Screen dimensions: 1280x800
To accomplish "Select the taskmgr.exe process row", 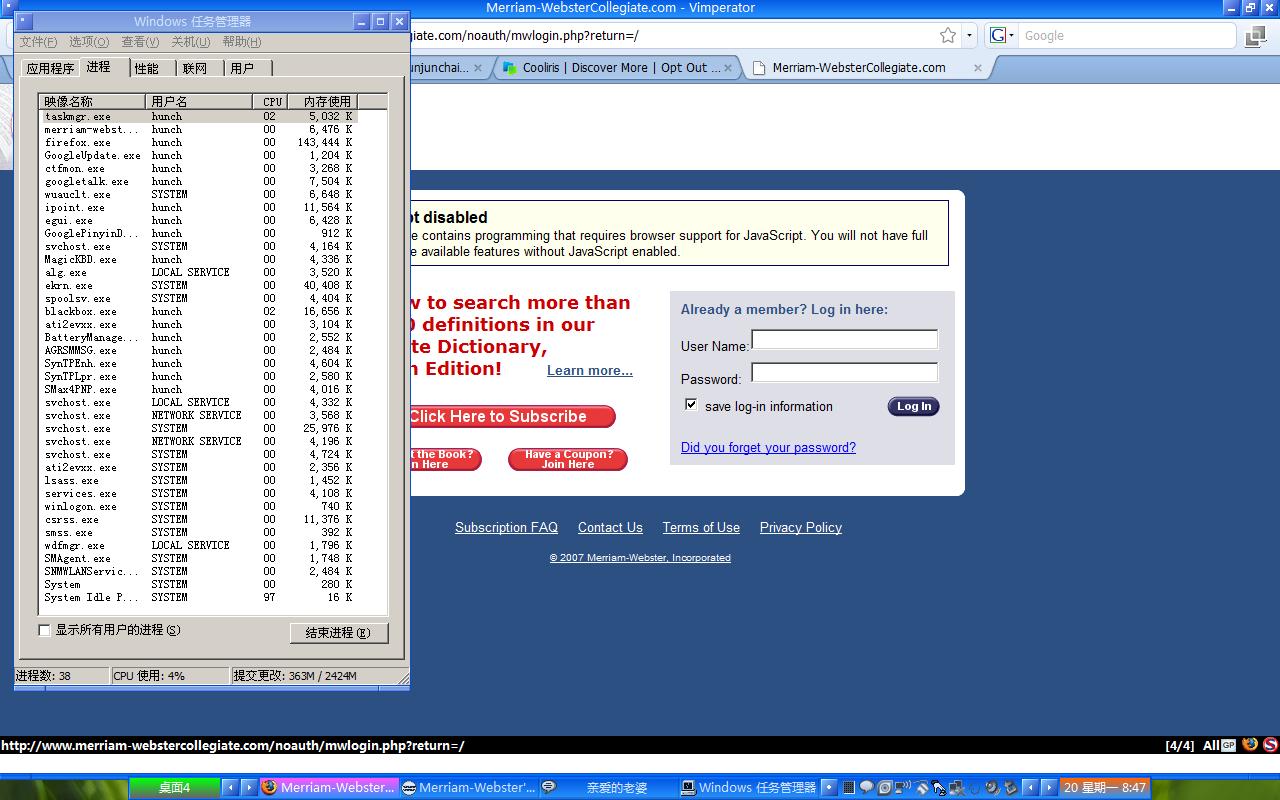I will click(199, 117).
